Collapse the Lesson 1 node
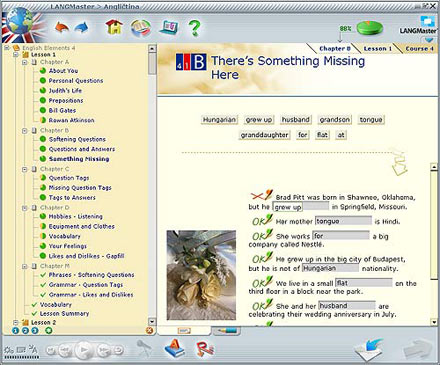Viewport: 440px width, 365px height. tap(15, 54)
